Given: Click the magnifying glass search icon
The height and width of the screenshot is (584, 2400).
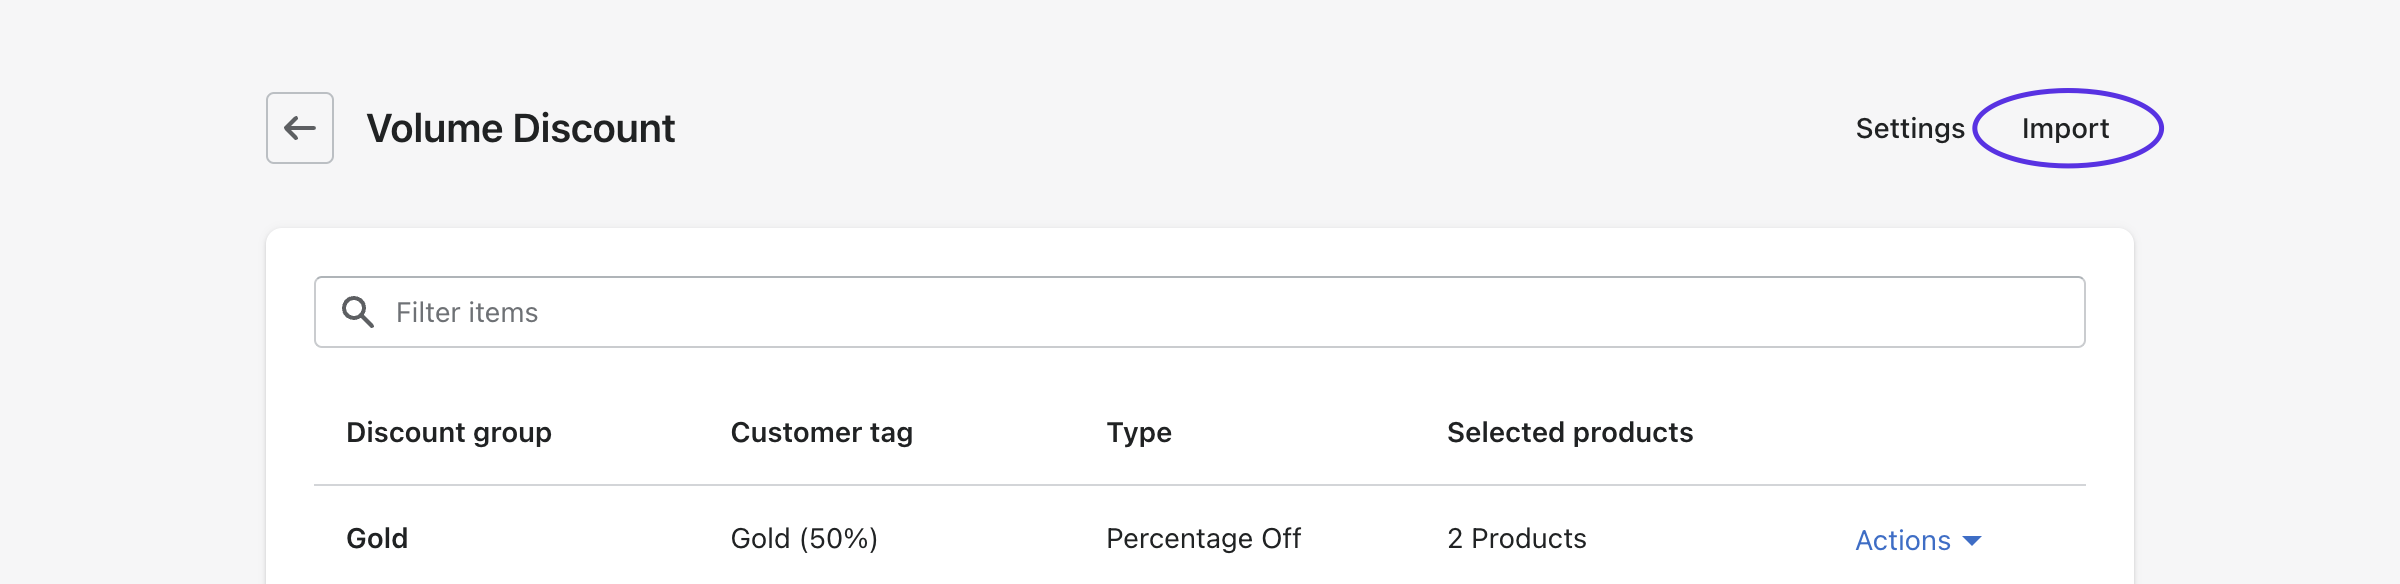Looking at the screenshot, I should (x=358, y=312).
